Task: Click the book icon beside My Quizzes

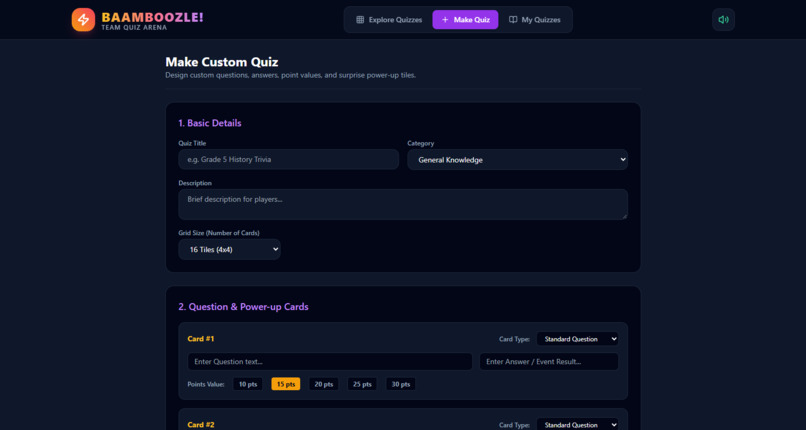Action: coord(513,20)
